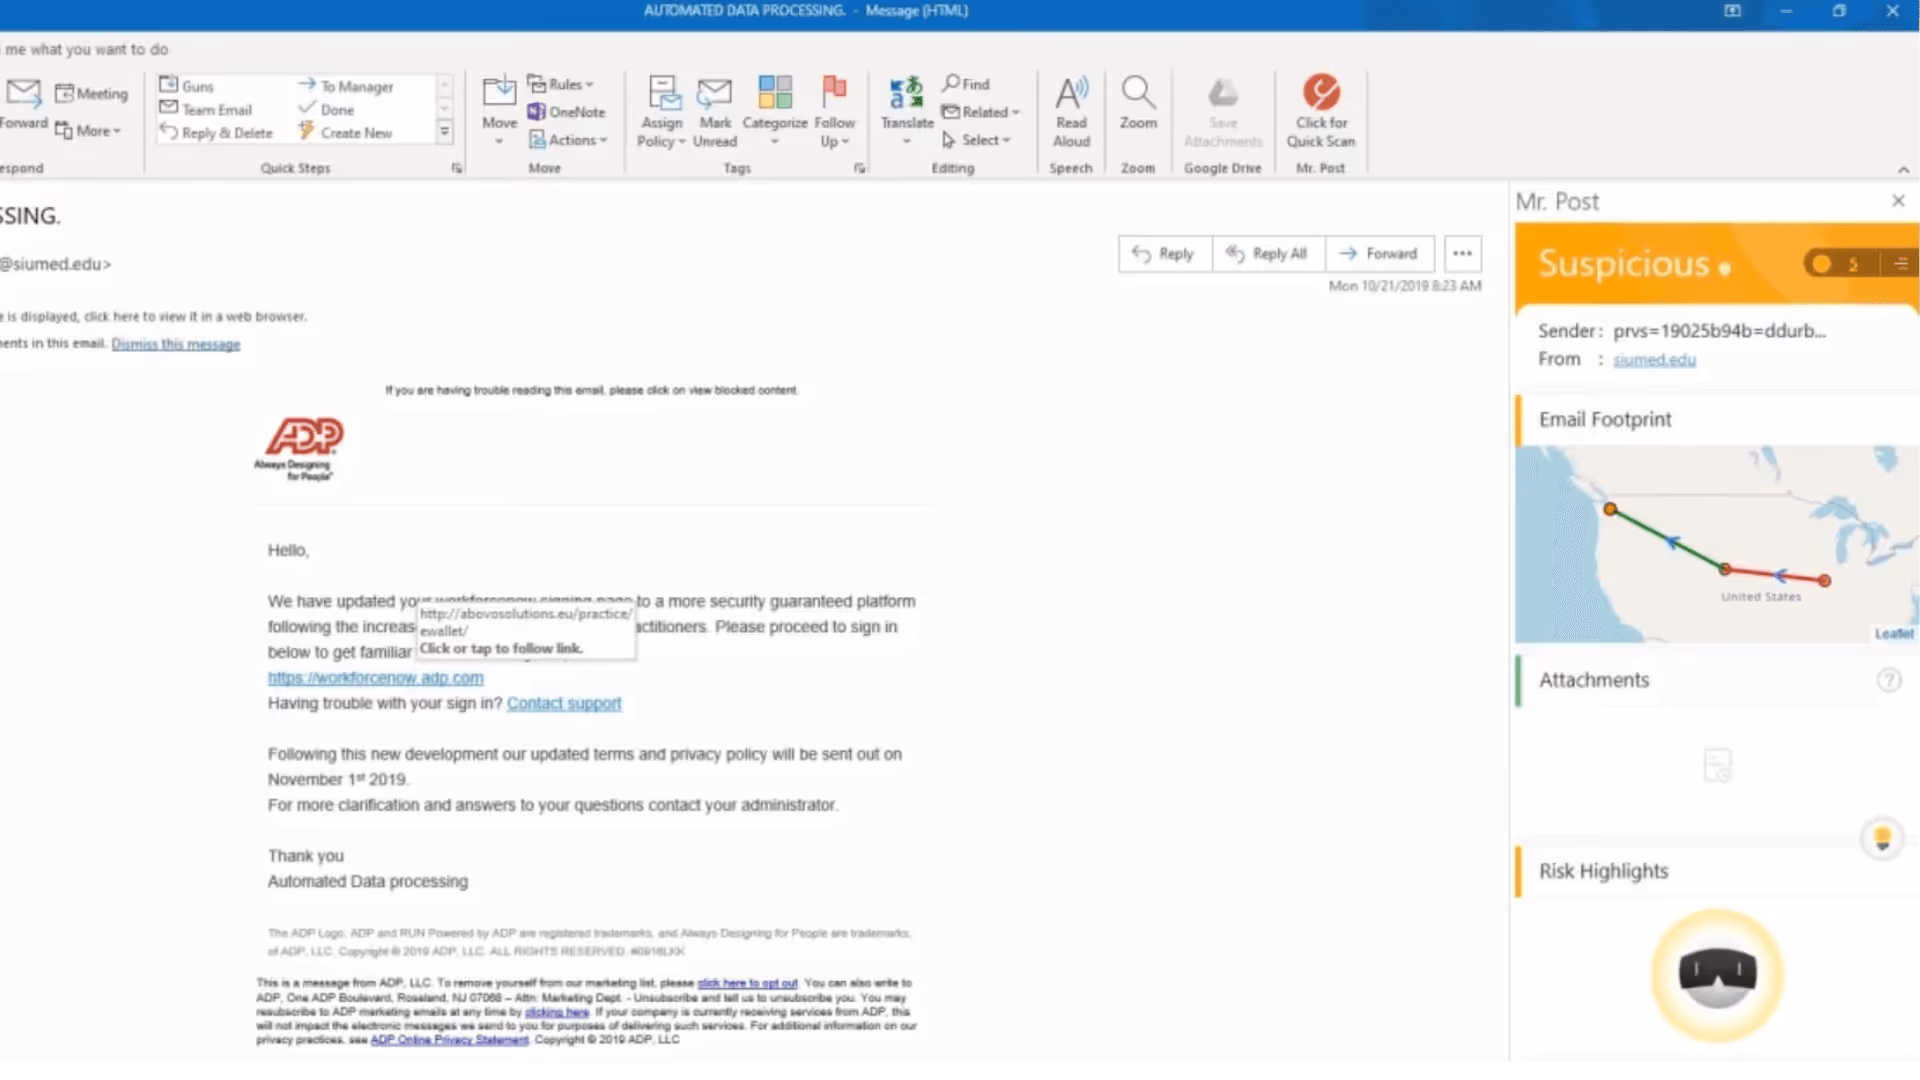Click the Contact support link
This screenshot has width=1920, height=1080.
point(564,703)
